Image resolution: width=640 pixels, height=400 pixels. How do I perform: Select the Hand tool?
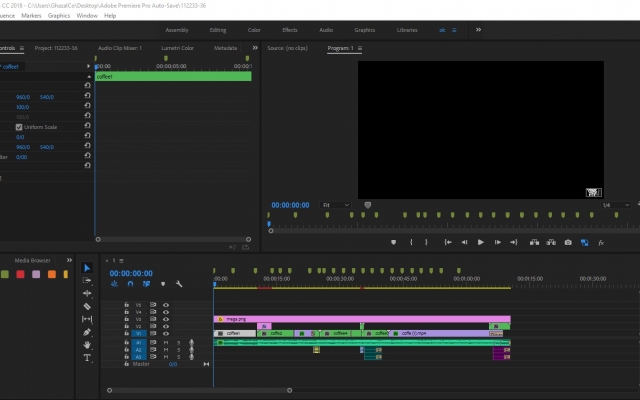coord(87,345)
